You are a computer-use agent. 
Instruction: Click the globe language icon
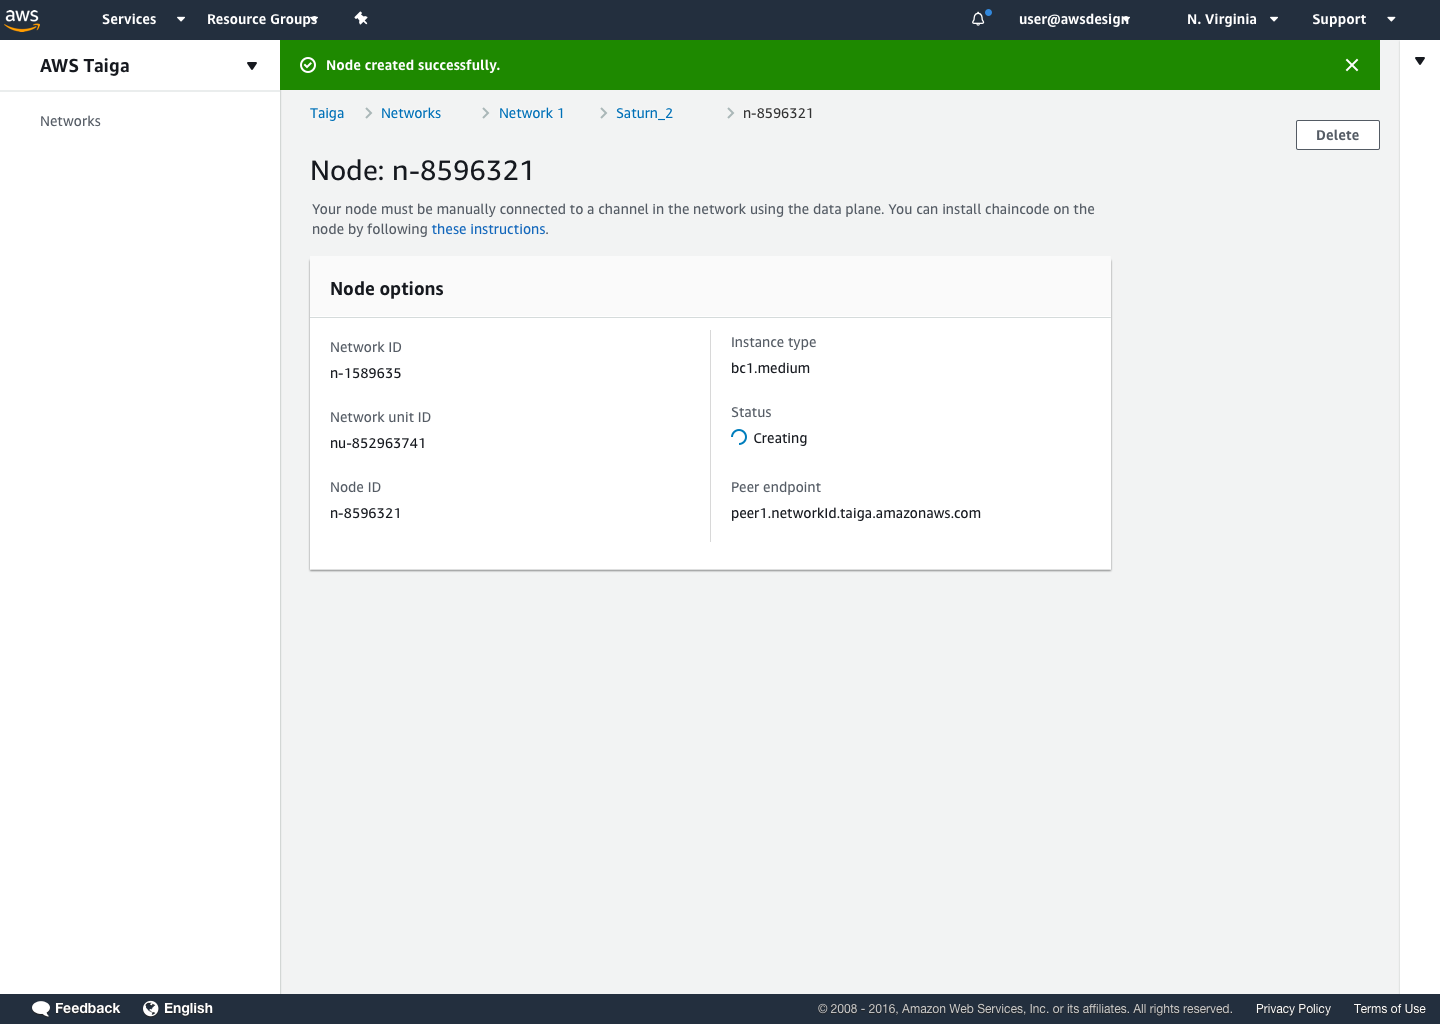tap(150, 1008)
